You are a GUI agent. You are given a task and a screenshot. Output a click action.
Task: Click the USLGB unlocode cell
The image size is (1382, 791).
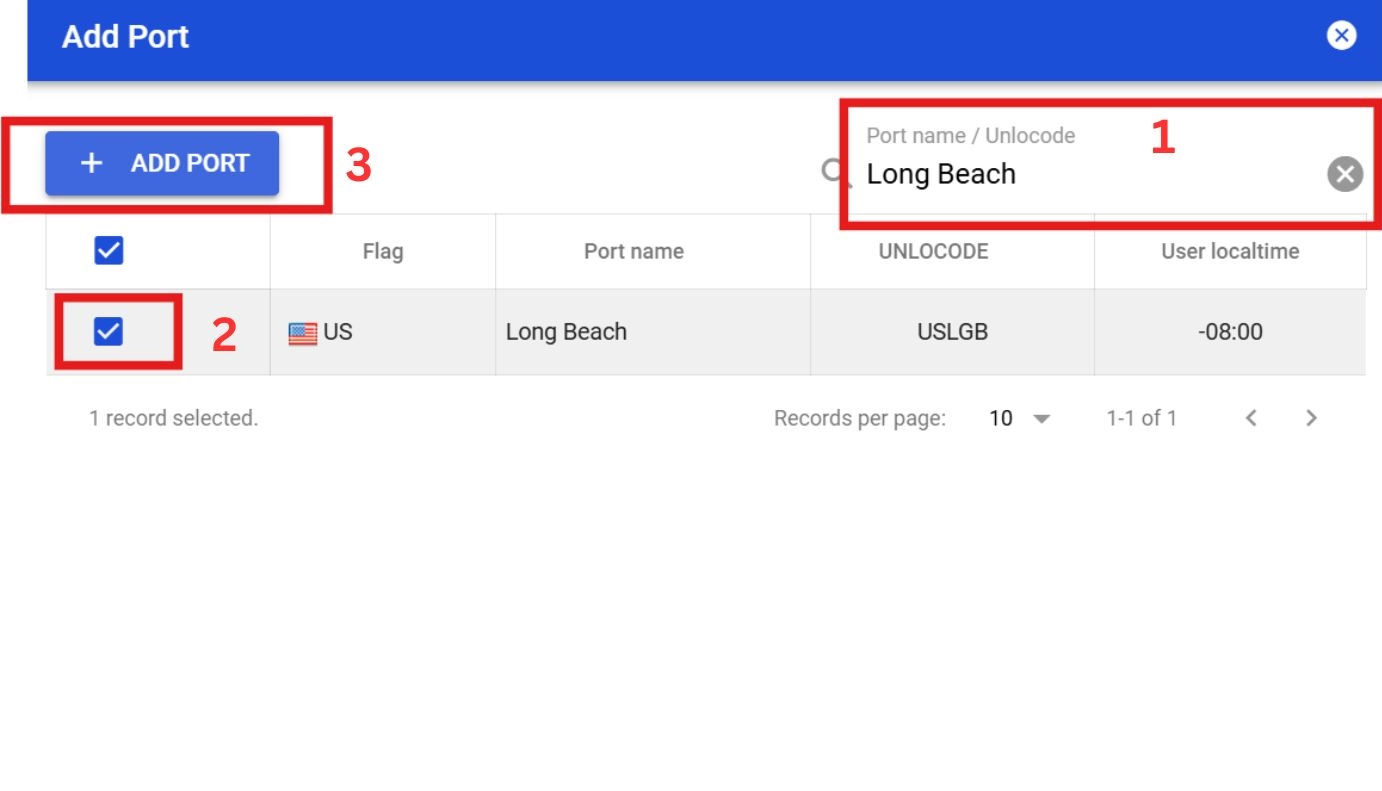(952, 332)
